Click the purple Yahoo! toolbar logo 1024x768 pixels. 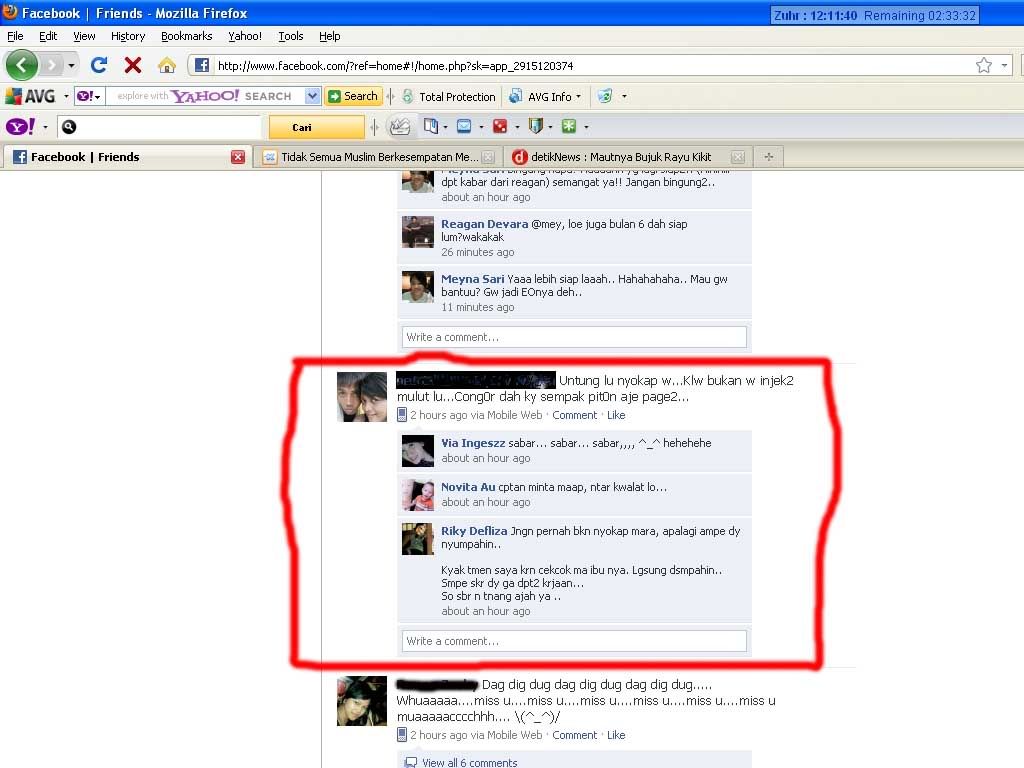point(20,127)
